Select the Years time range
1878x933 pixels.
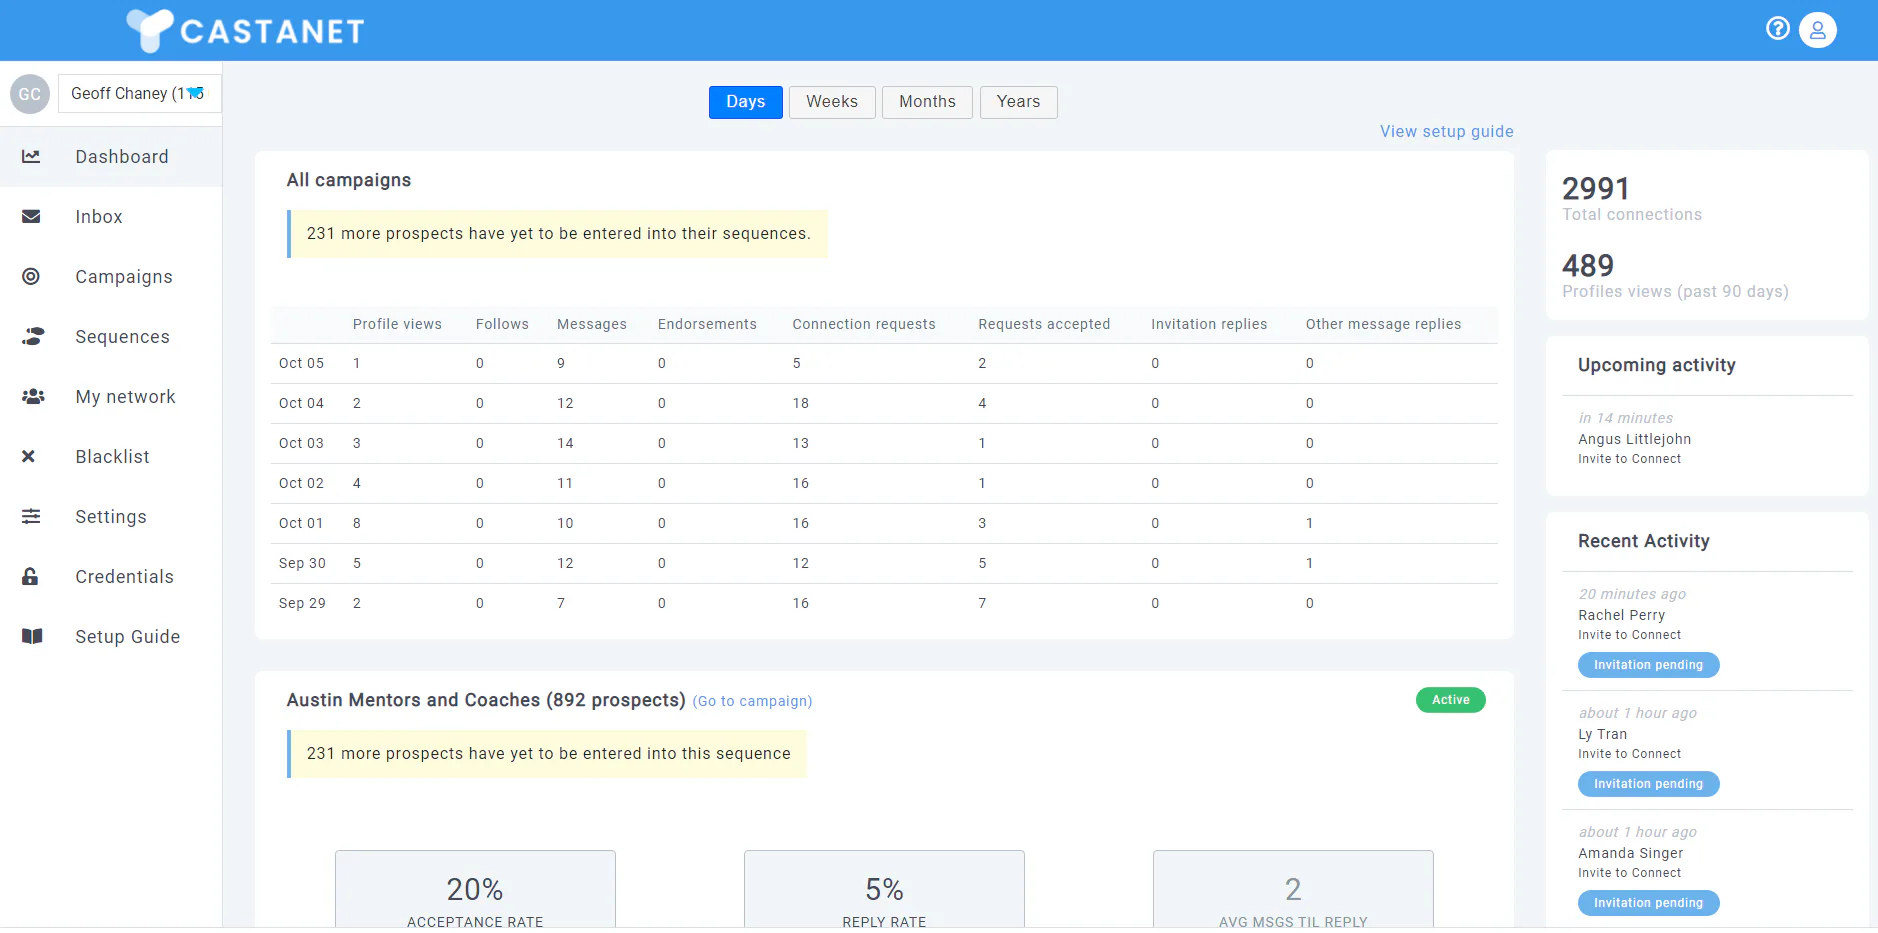1018,102
